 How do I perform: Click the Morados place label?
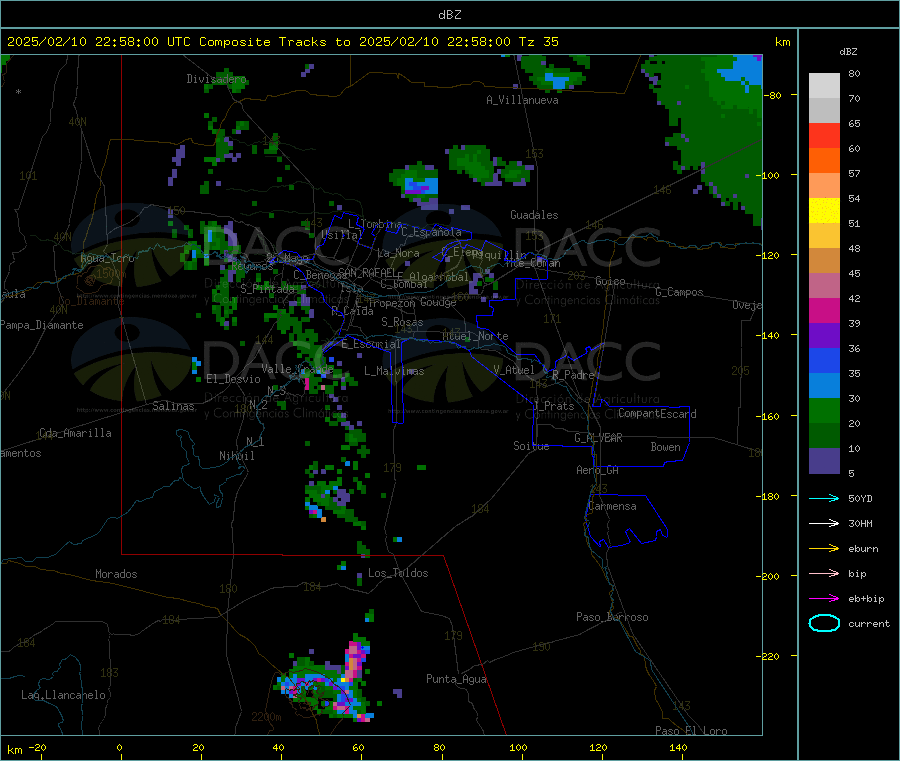(x=116, y=574)
